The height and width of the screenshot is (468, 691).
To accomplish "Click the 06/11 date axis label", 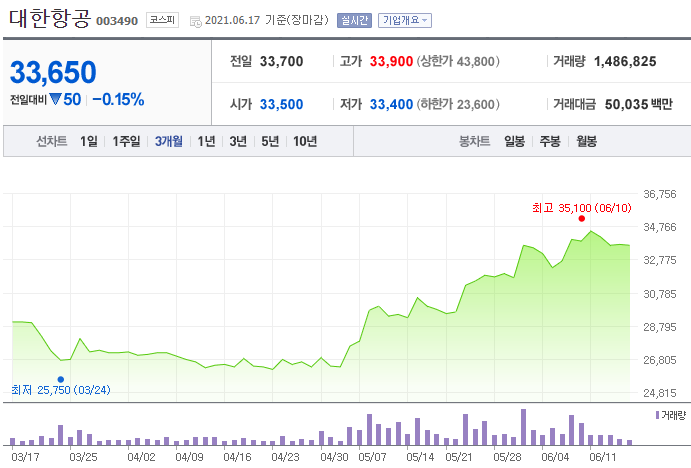I will (x=603, y=457).
